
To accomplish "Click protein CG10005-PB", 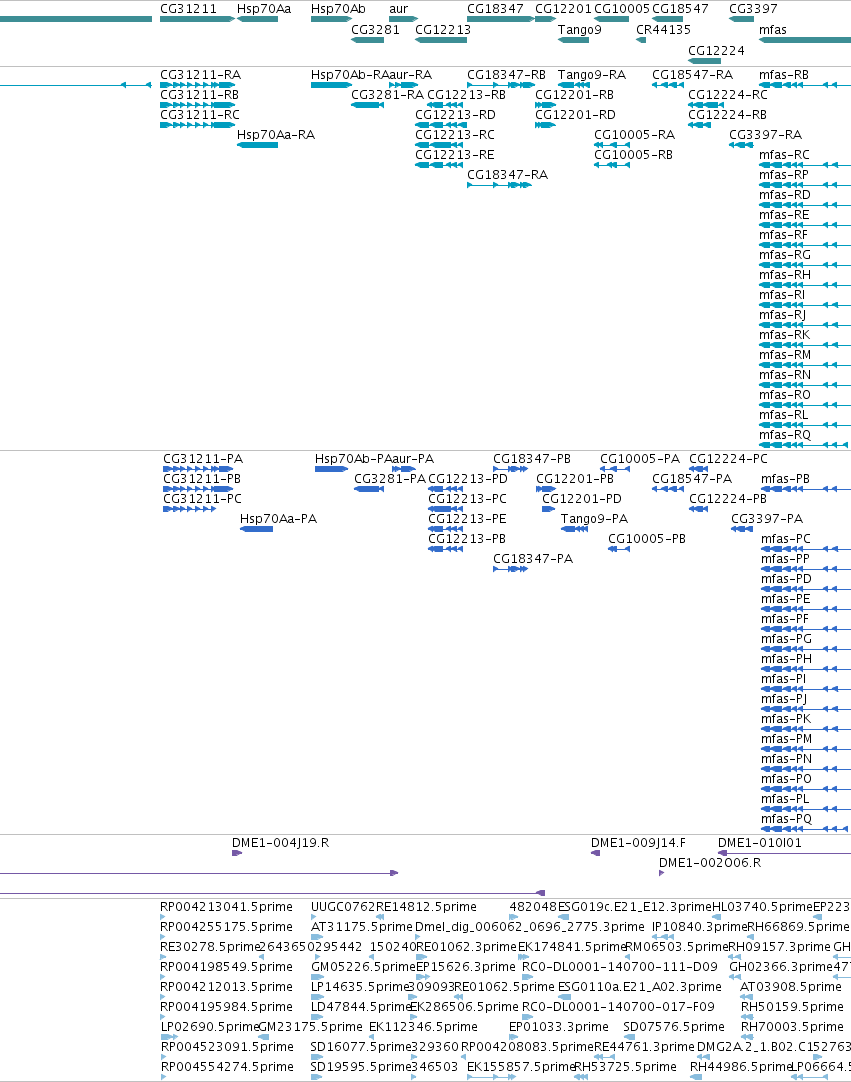I will (647, 539).
